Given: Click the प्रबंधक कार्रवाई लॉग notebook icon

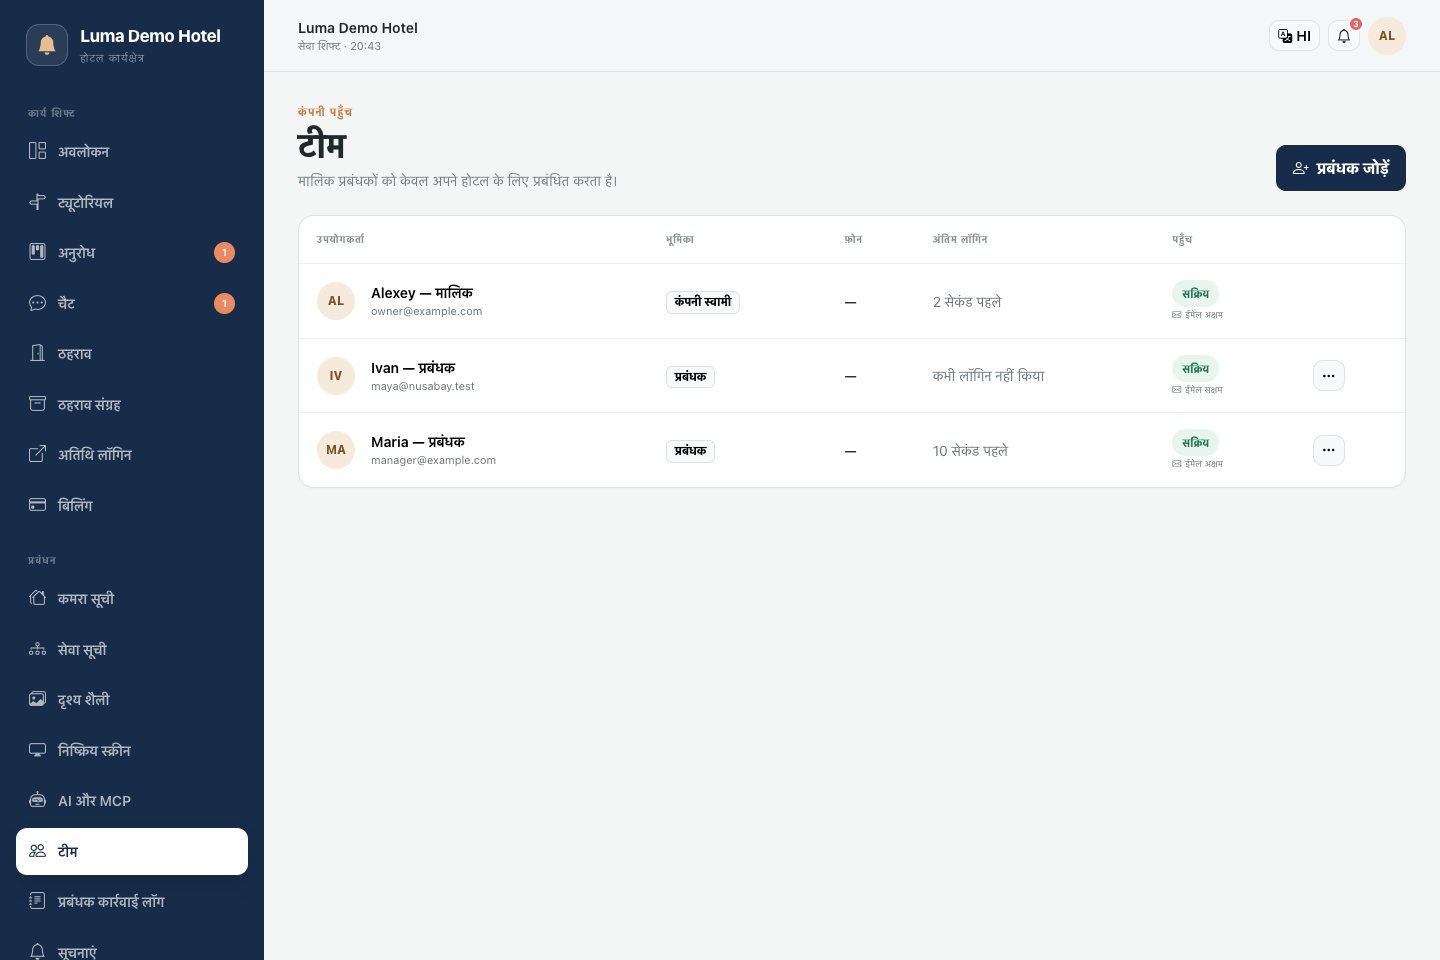Looking at the screenshot, I should tap(37, 901).
